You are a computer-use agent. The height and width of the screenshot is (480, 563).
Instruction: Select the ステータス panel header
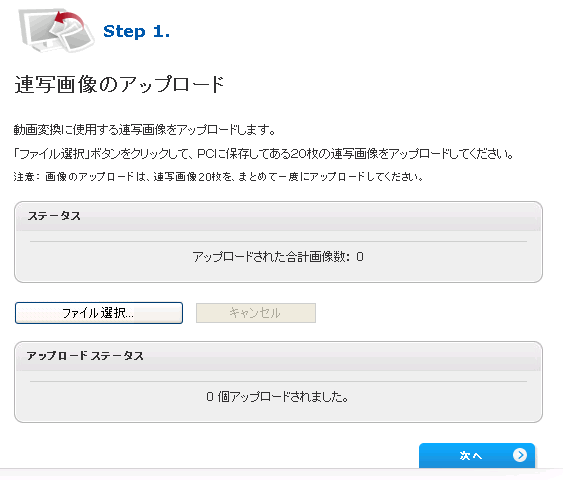(278, 216)
